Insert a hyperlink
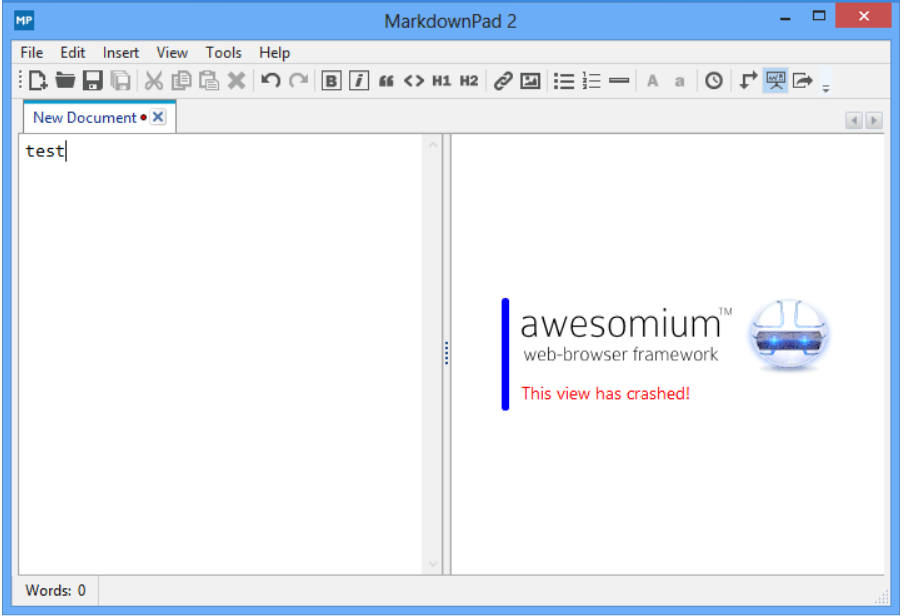 coord(503,81)
